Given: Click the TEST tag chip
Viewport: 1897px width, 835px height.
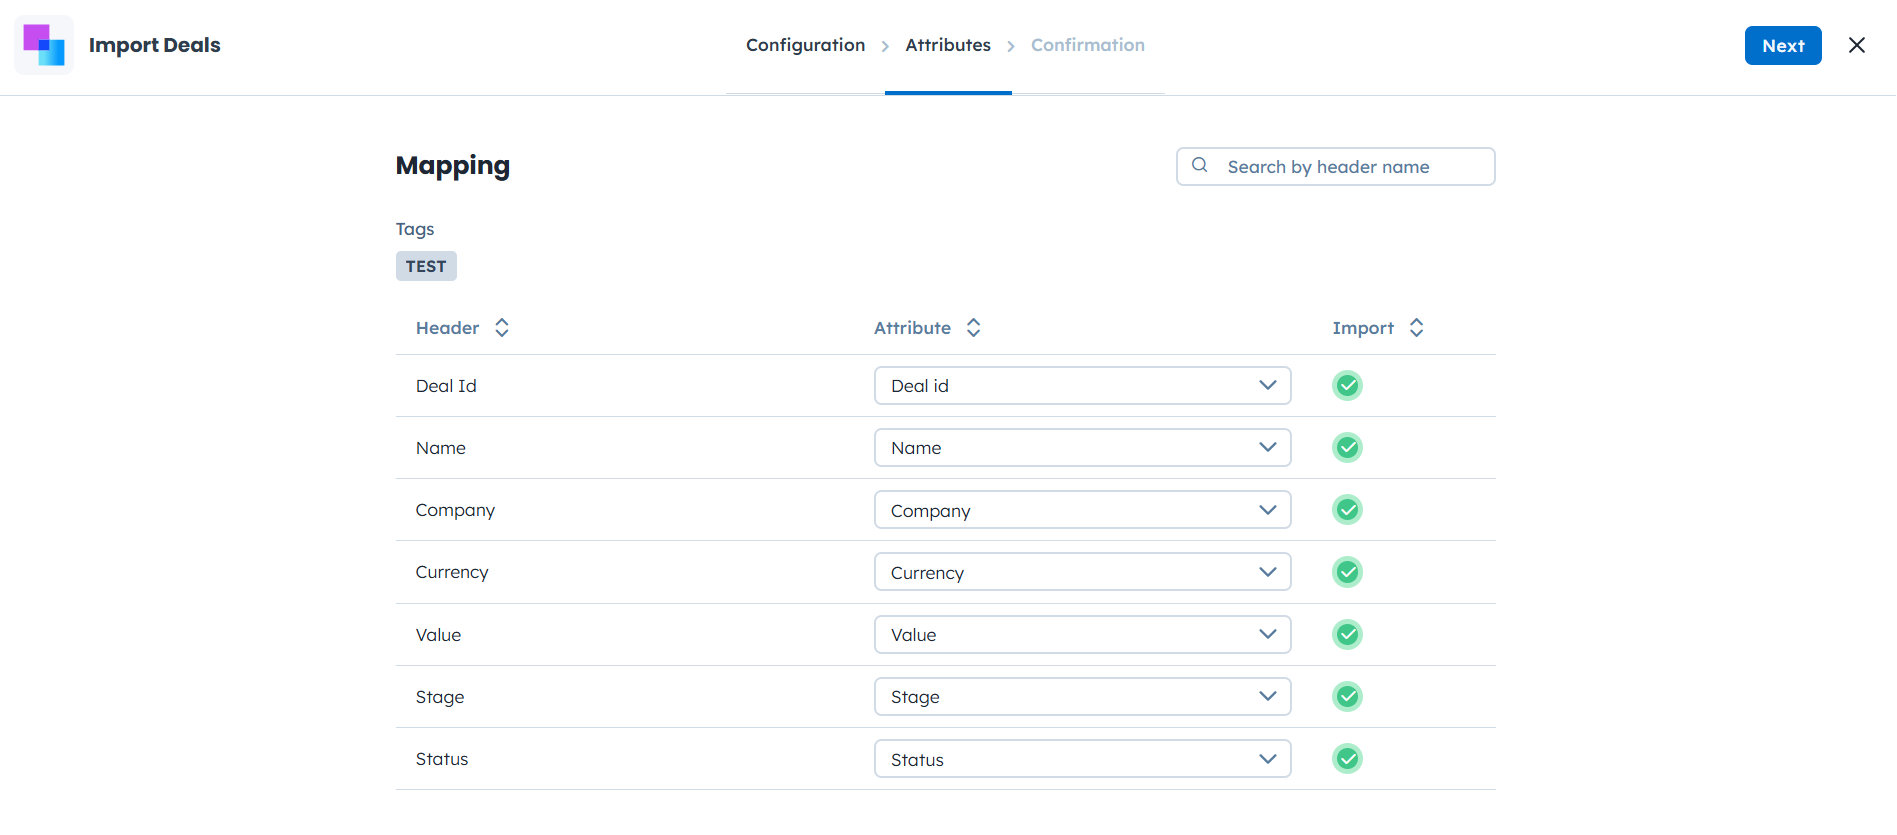Looking at the screenshot, I should 426,266.
